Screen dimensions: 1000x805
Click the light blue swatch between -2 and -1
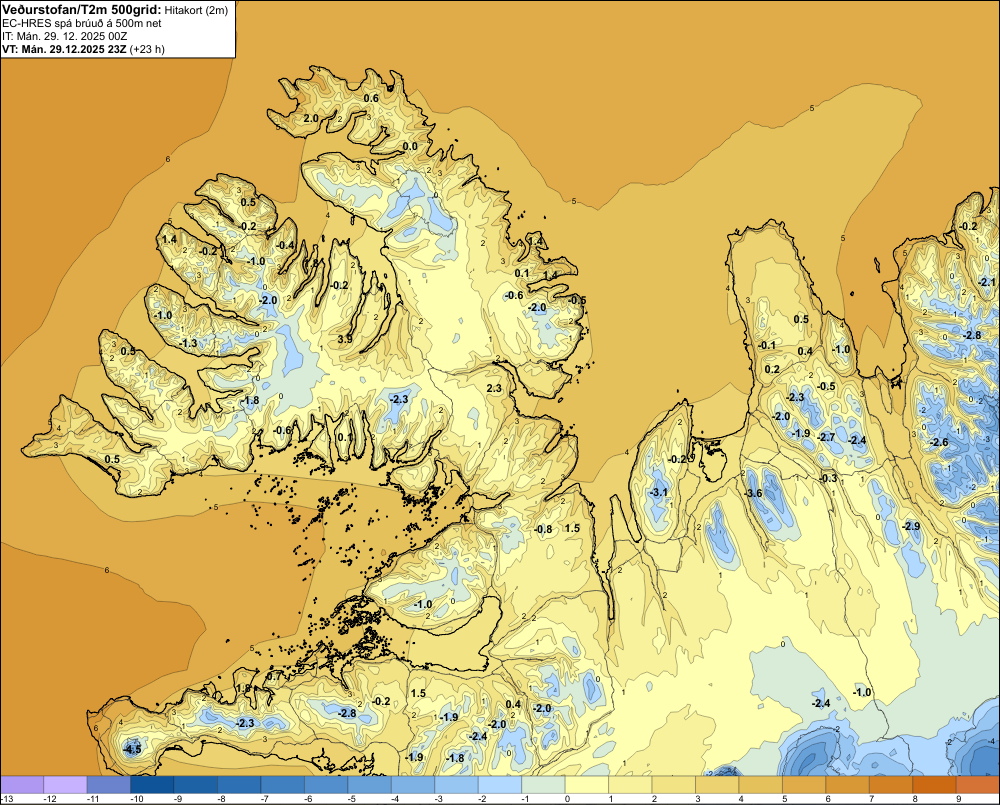500,785
